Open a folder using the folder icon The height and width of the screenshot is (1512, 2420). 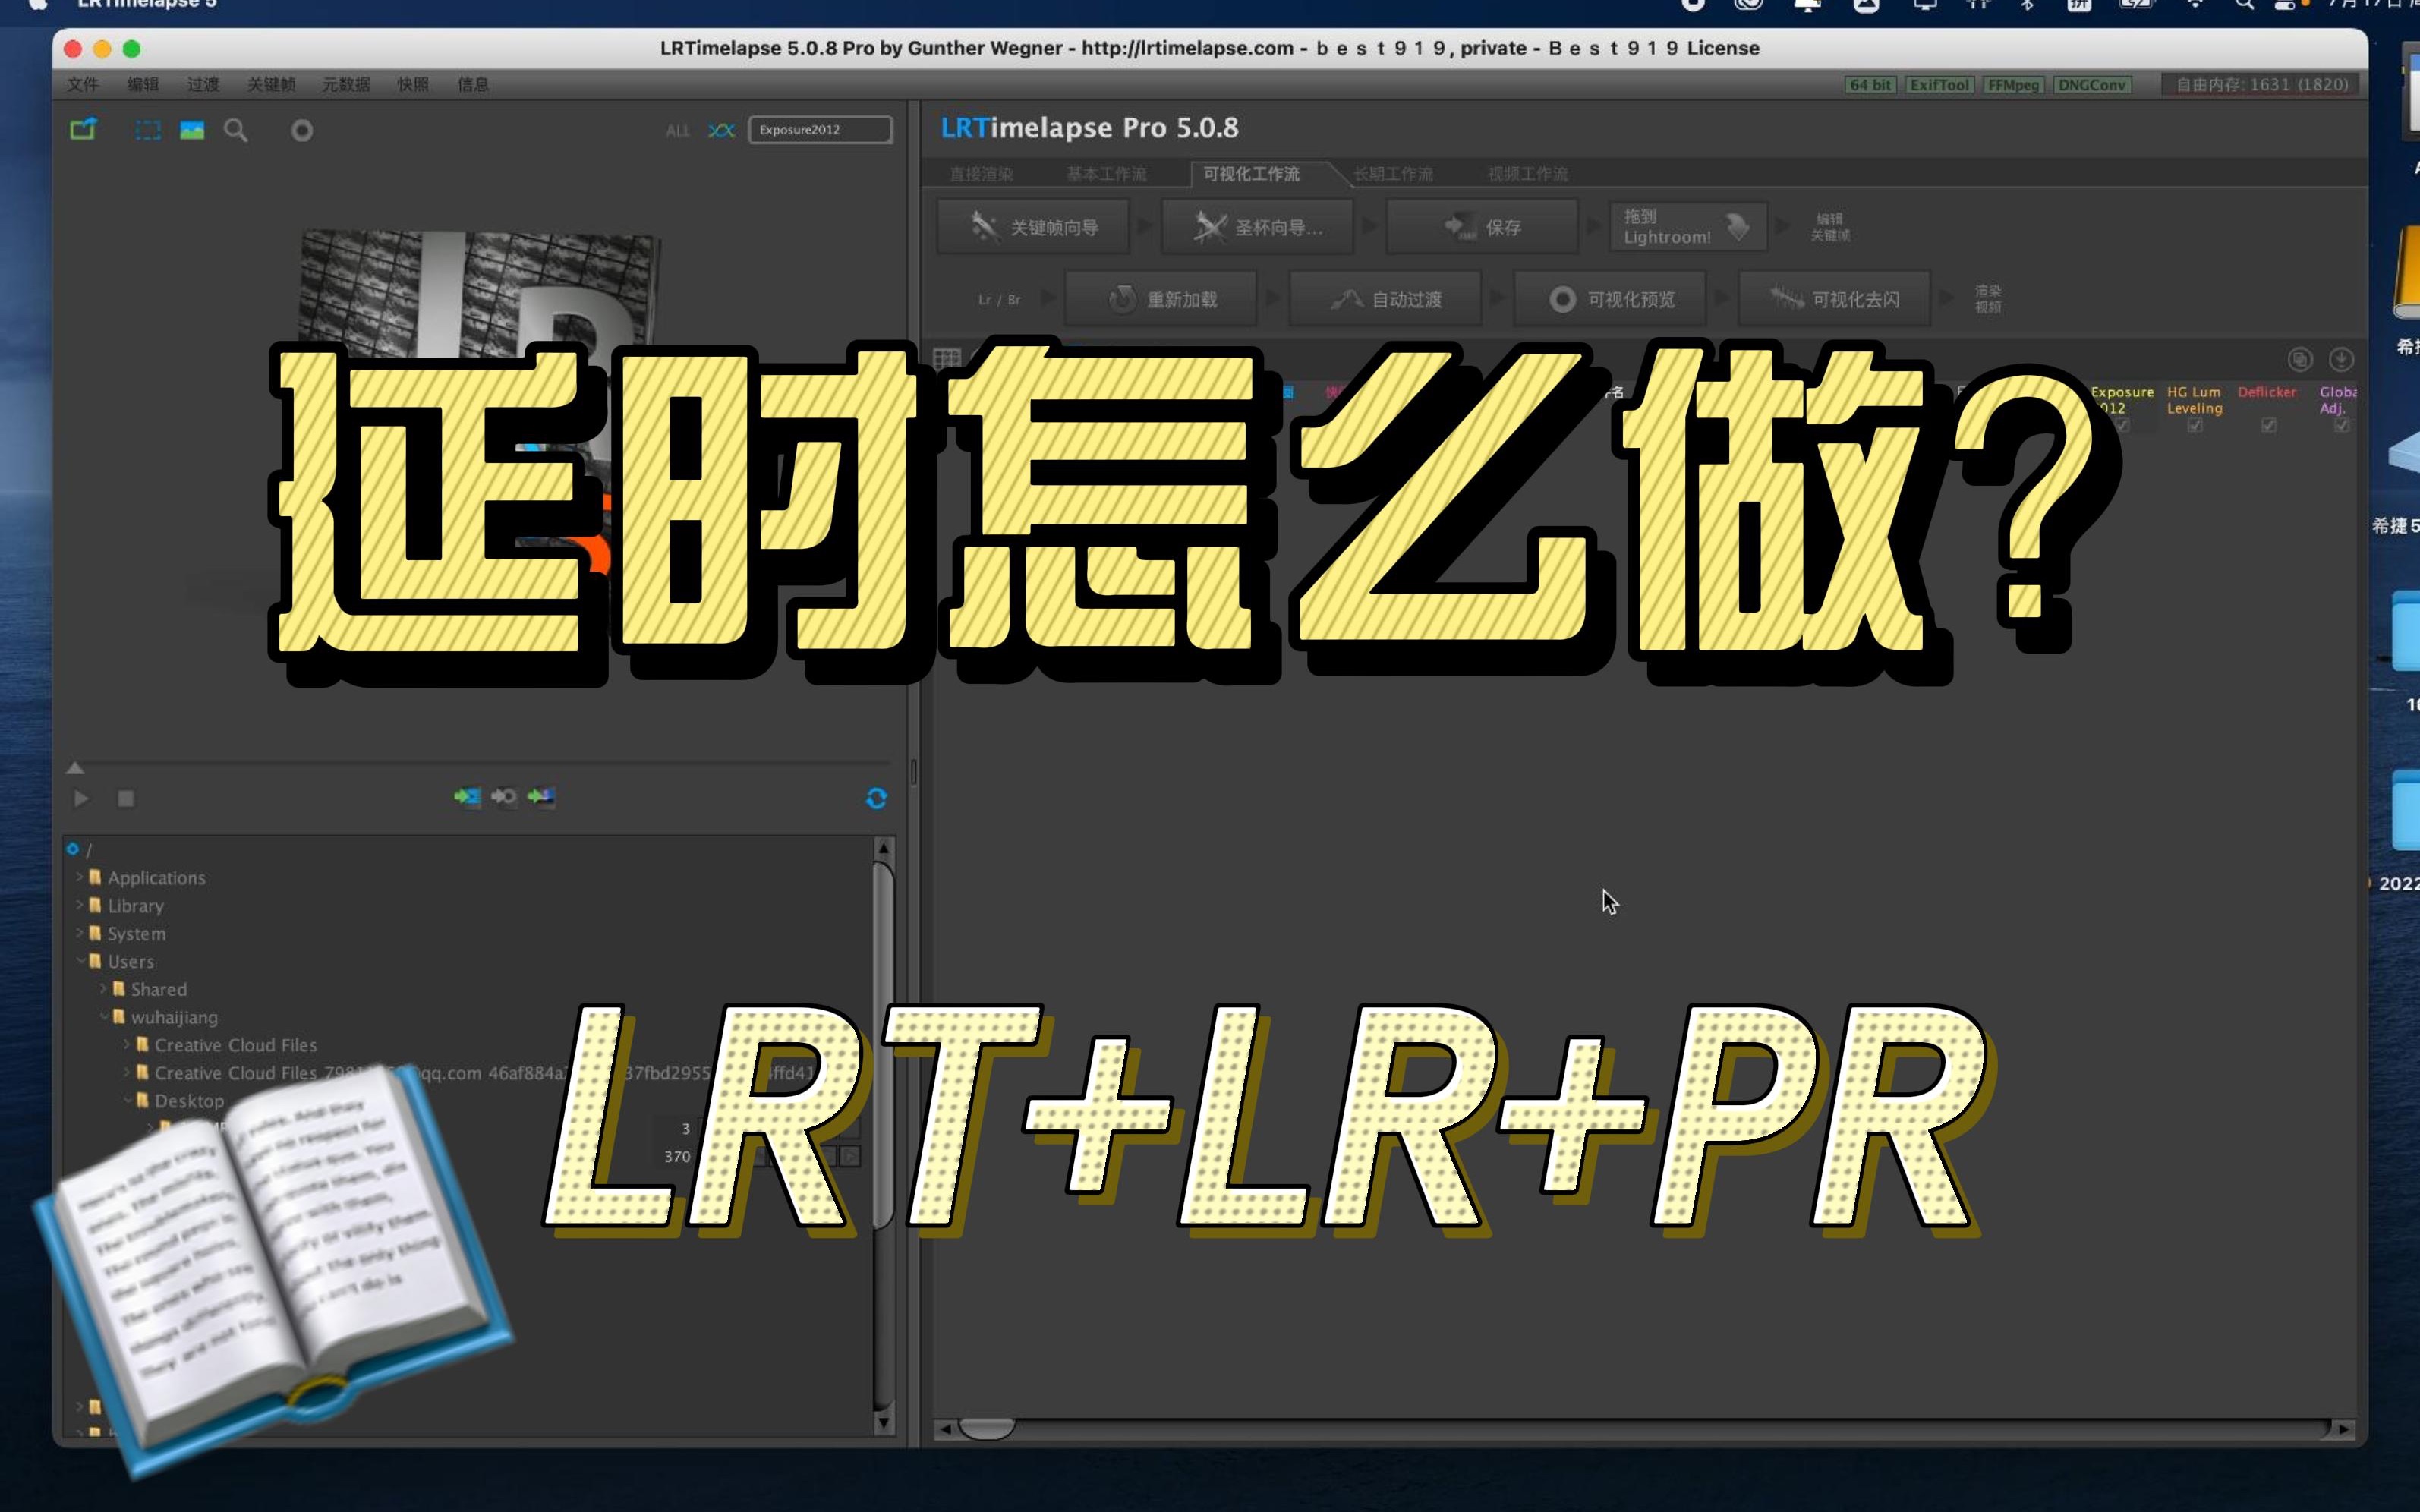pyautogui.click(x=83, y=130)
